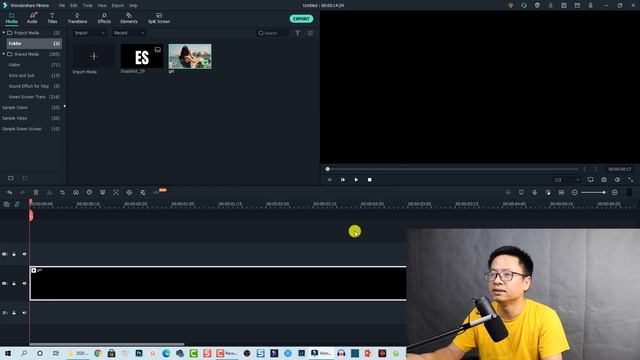640x360 pixels.
Task: Hide the empty upper video track
Action: pos(24,254)
